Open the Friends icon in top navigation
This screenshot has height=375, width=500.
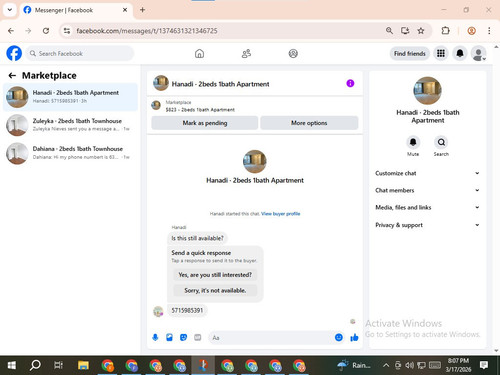coord(246,54)
